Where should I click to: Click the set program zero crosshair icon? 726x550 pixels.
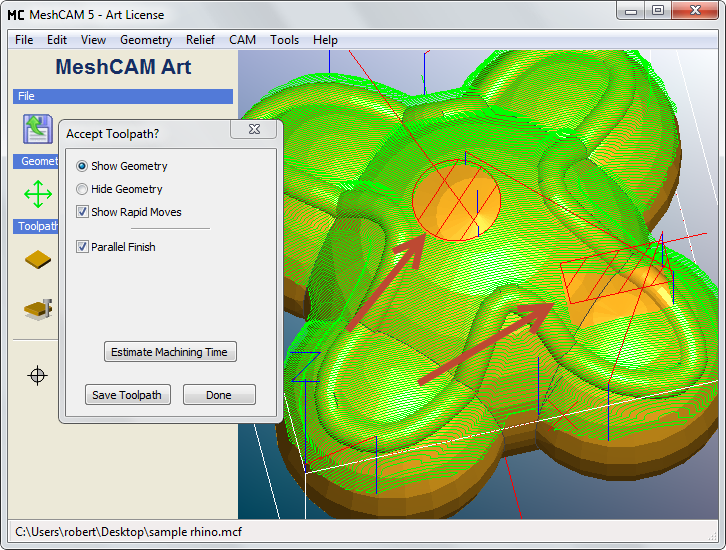pos(38,375)
